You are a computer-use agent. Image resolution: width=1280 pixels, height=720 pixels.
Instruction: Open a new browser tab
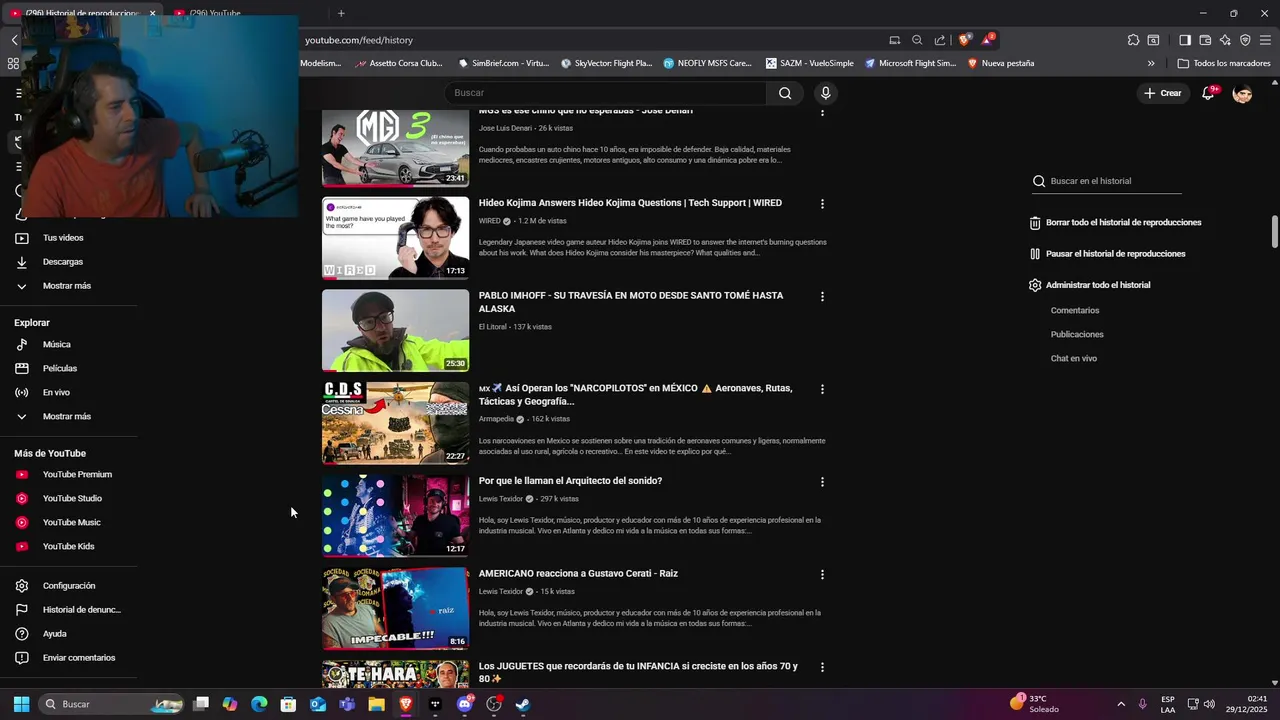click(341, 13)
